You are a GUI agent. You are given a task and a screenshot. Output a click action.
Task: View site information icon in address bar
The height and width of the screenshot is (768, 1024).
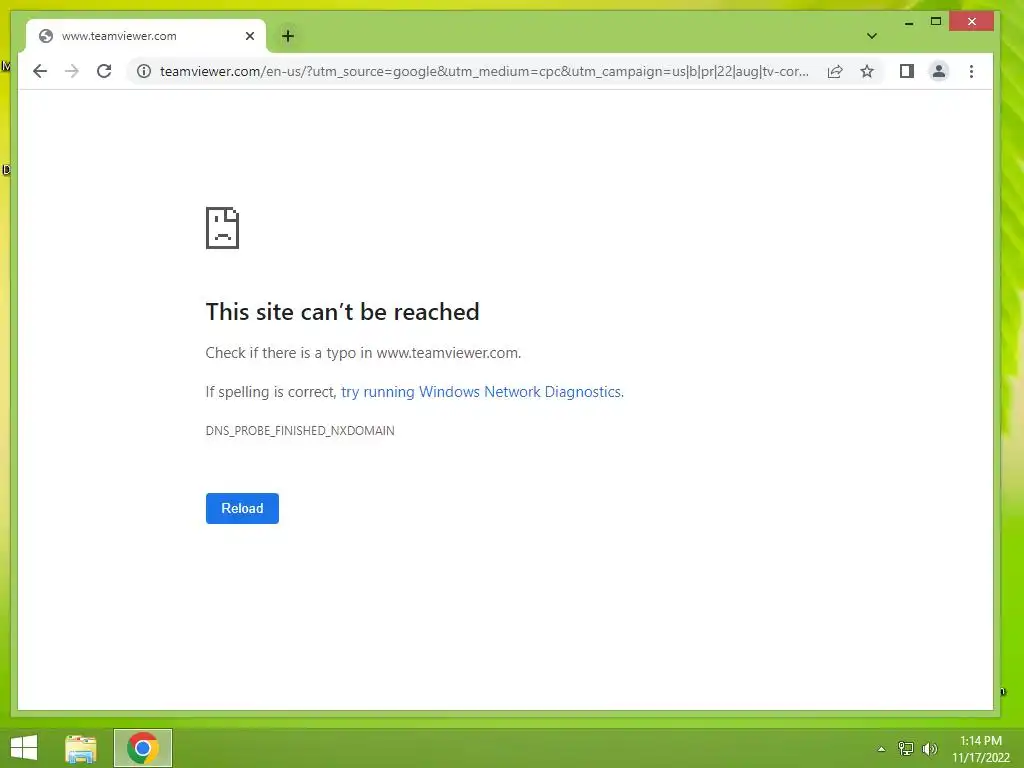pos(144,71)
